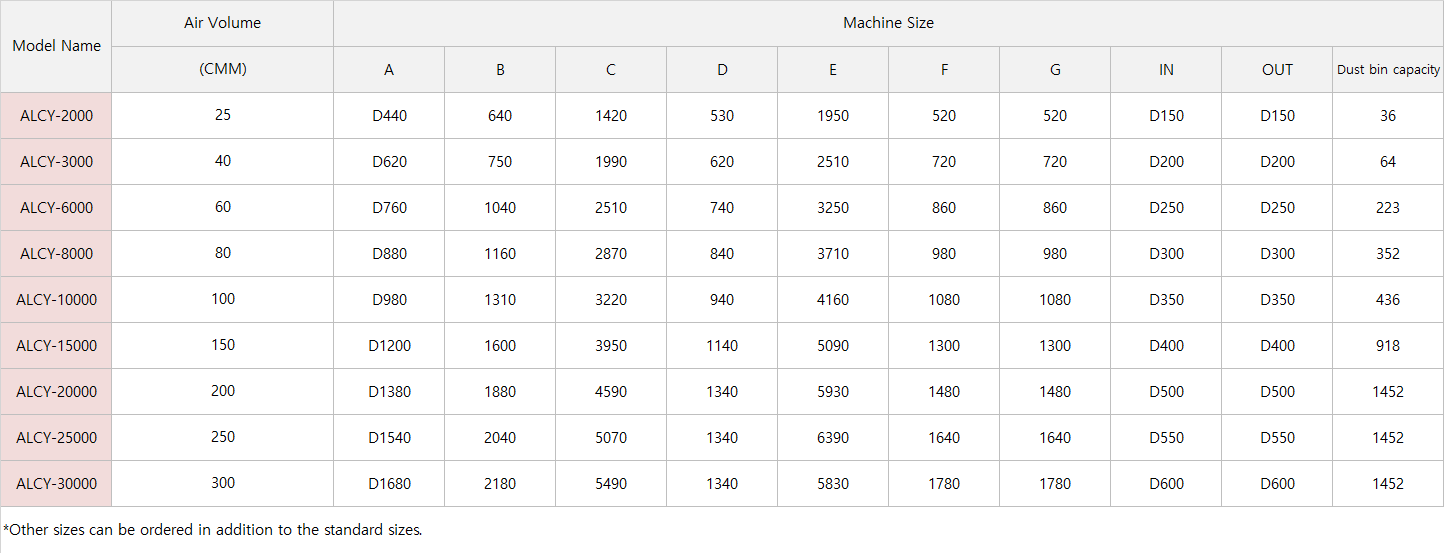Click the IN column header
1444x553 pixels.
(x=1166, y=70)
